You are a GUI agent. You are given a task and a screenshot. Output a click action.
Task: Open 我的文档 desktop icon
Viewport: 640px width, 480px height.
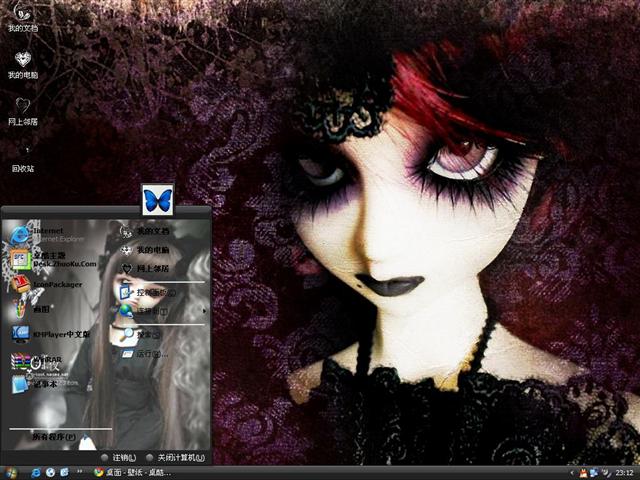pyautogui.click(x=23, y=17)
